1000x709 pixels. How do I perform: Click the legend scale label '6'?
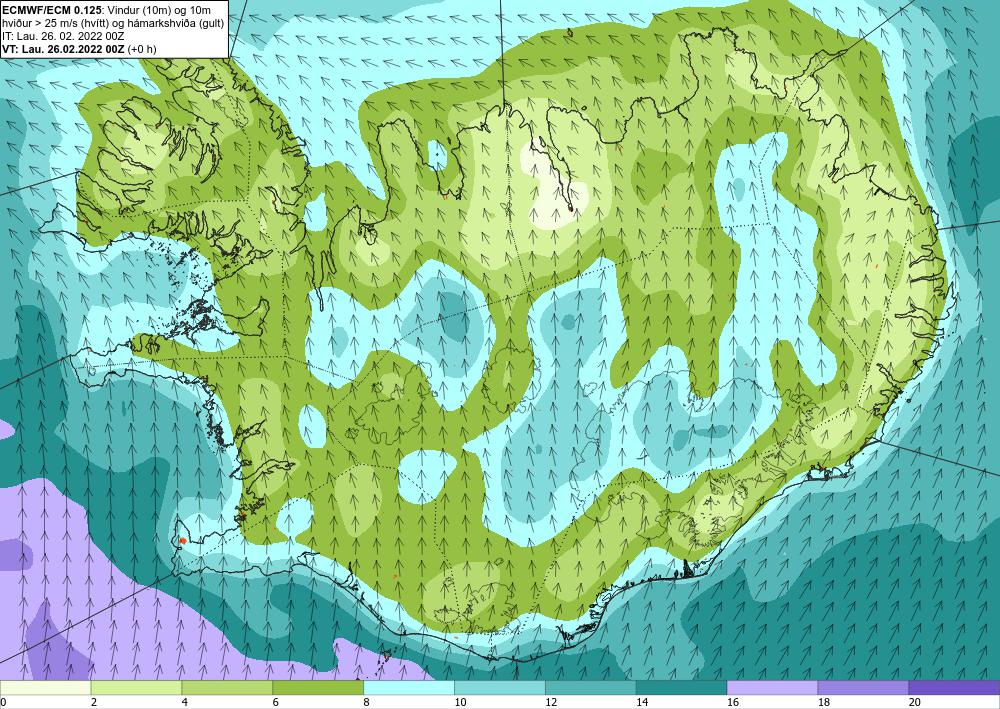pos(276,703)
